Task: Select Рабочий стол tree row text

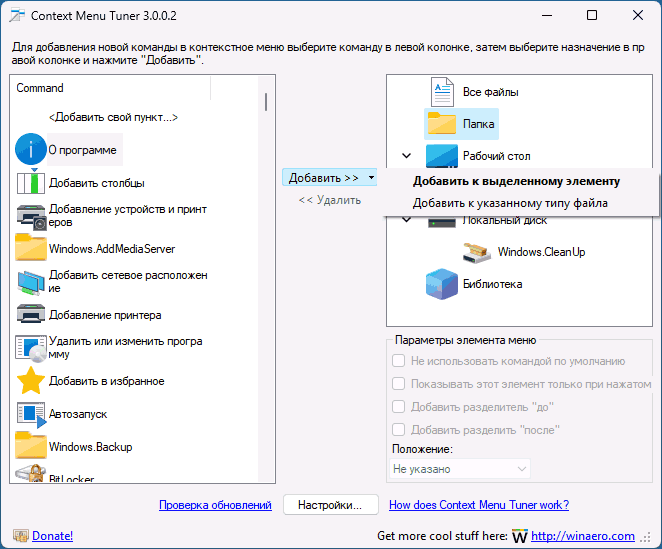Action: click(496, 156)
